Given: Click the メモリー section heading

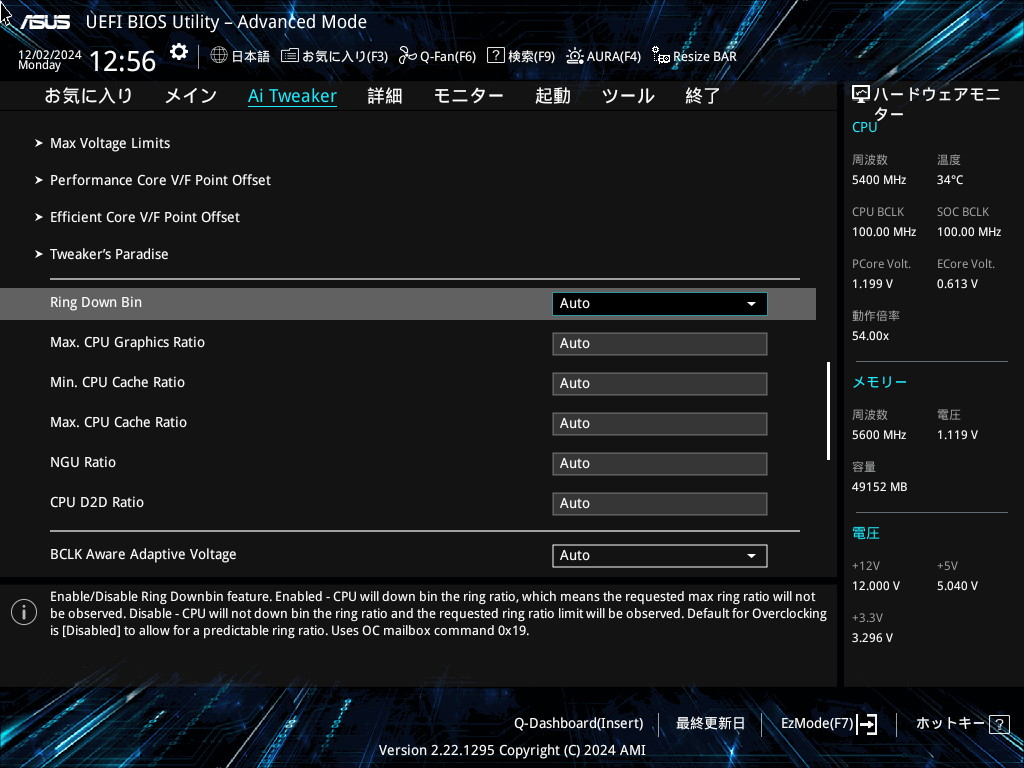Looking at the screenshot, I should click(x=879, y=382).
